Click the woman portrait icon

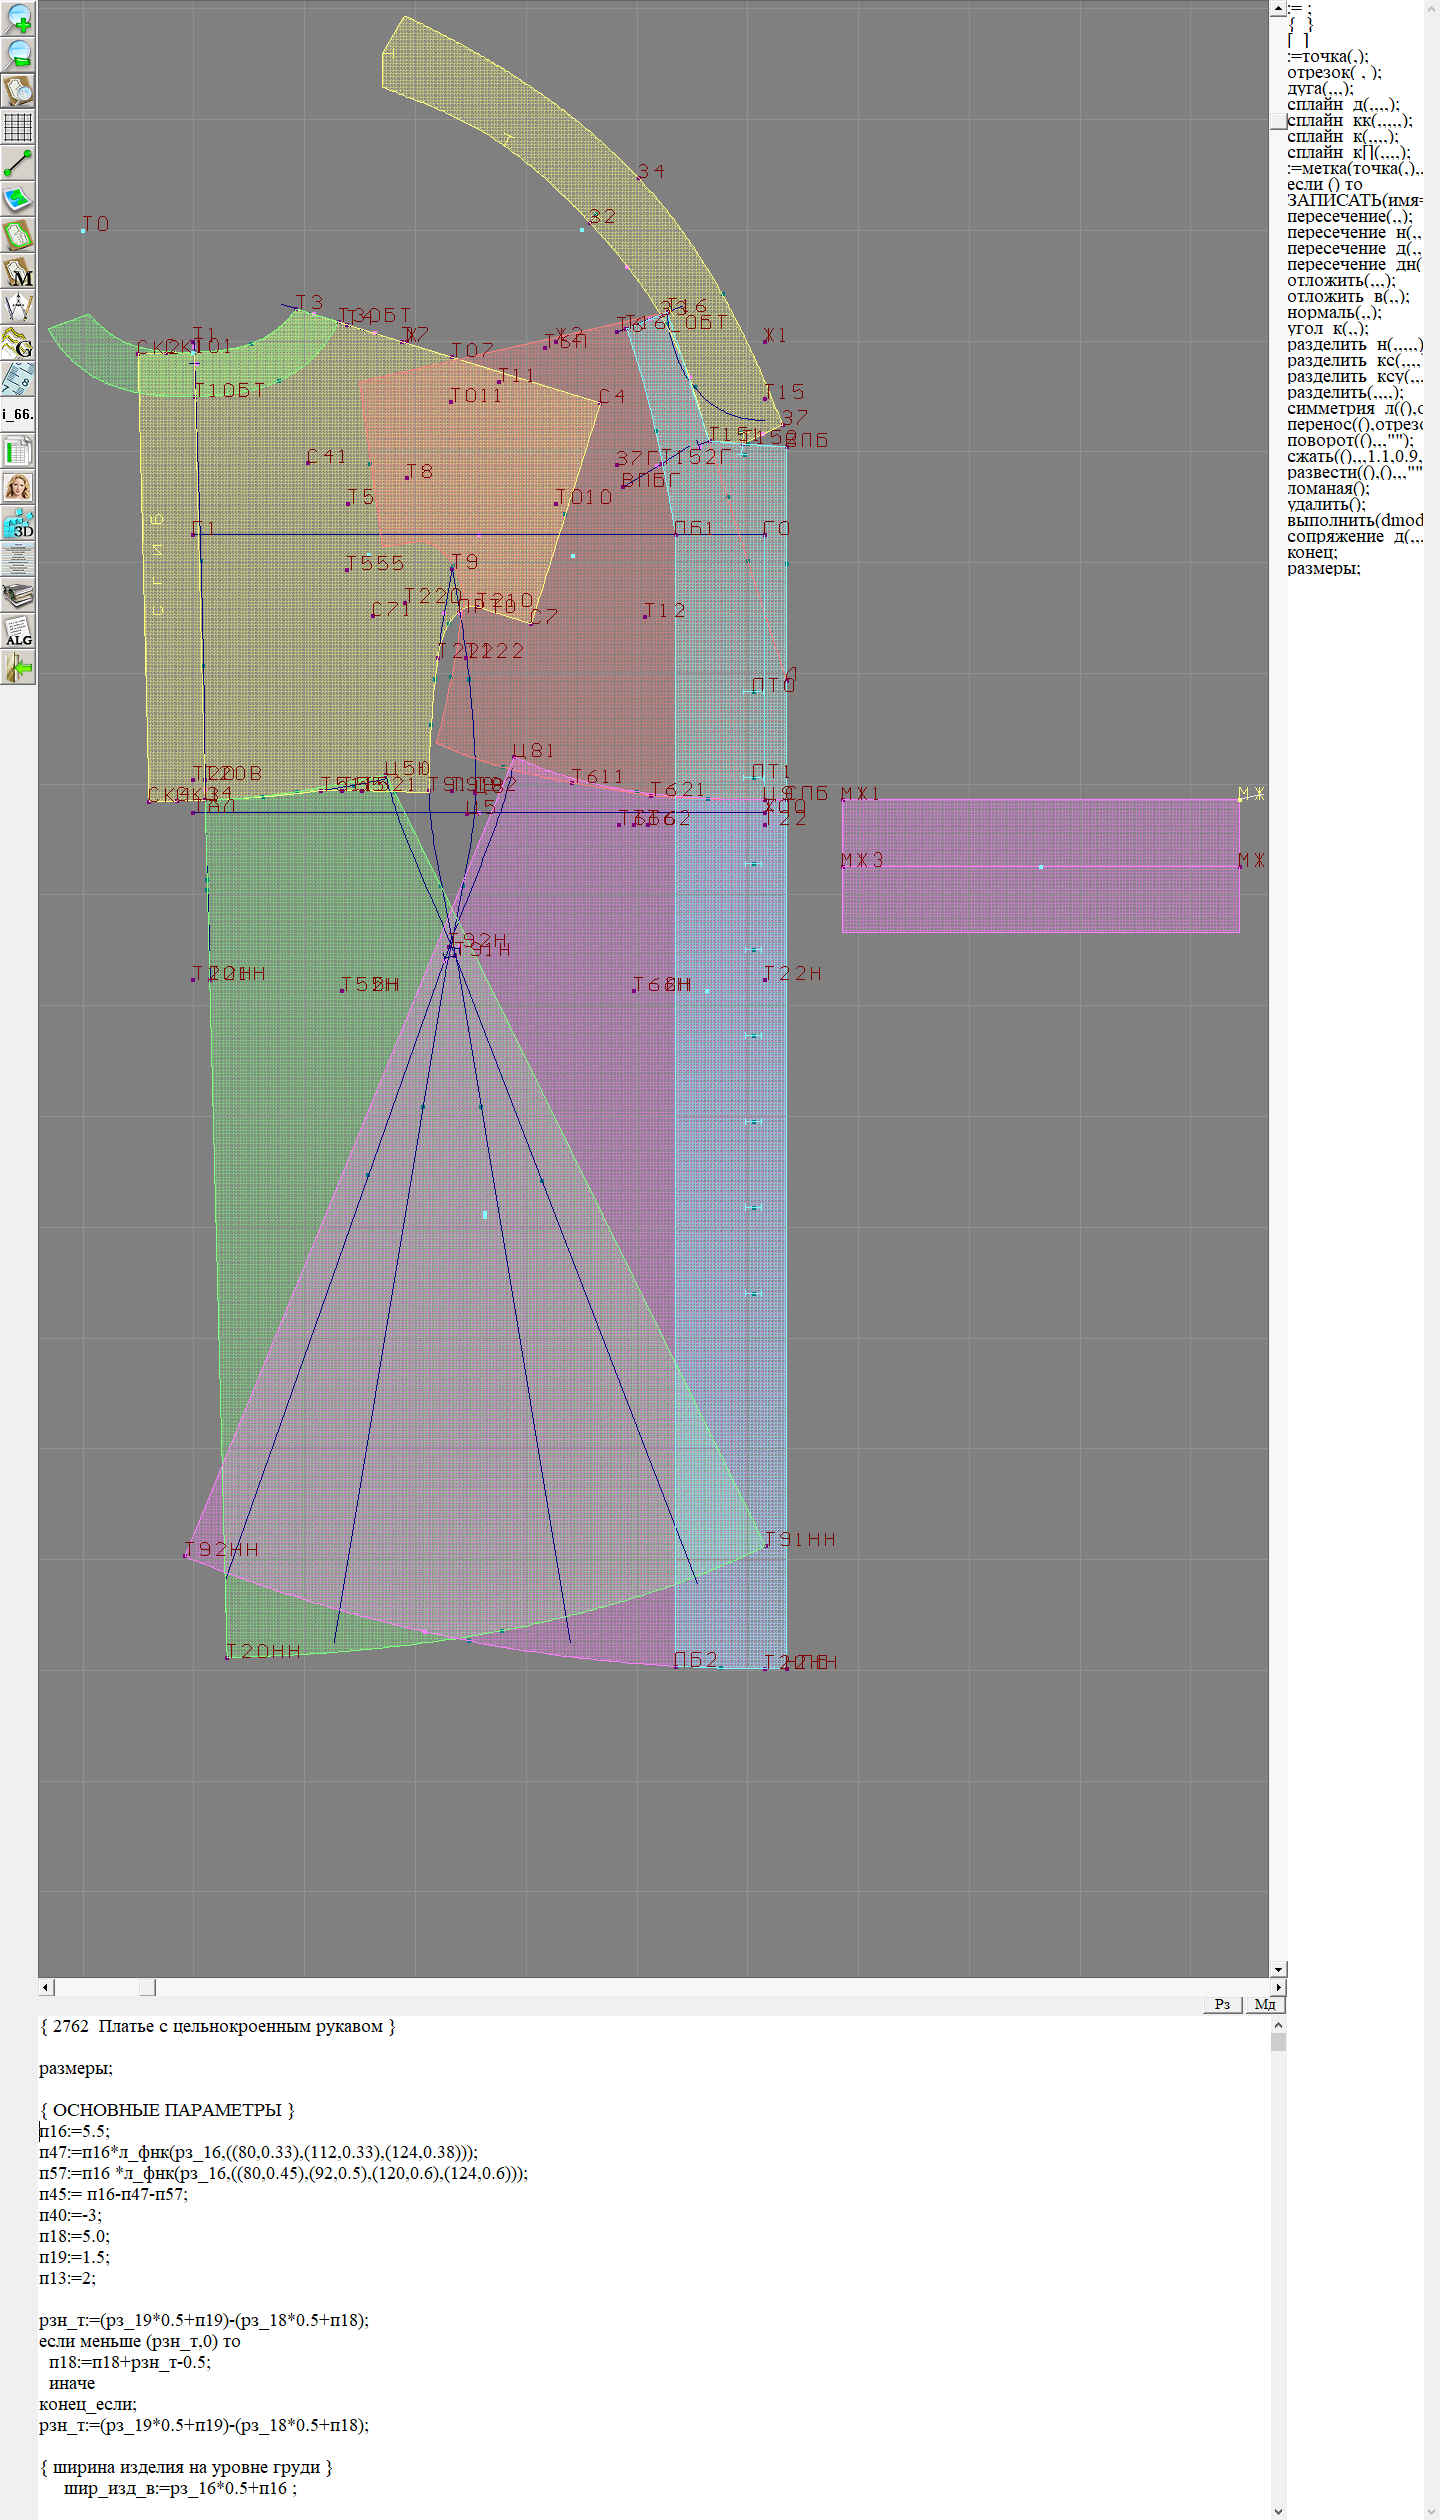(x=18, y=487)
